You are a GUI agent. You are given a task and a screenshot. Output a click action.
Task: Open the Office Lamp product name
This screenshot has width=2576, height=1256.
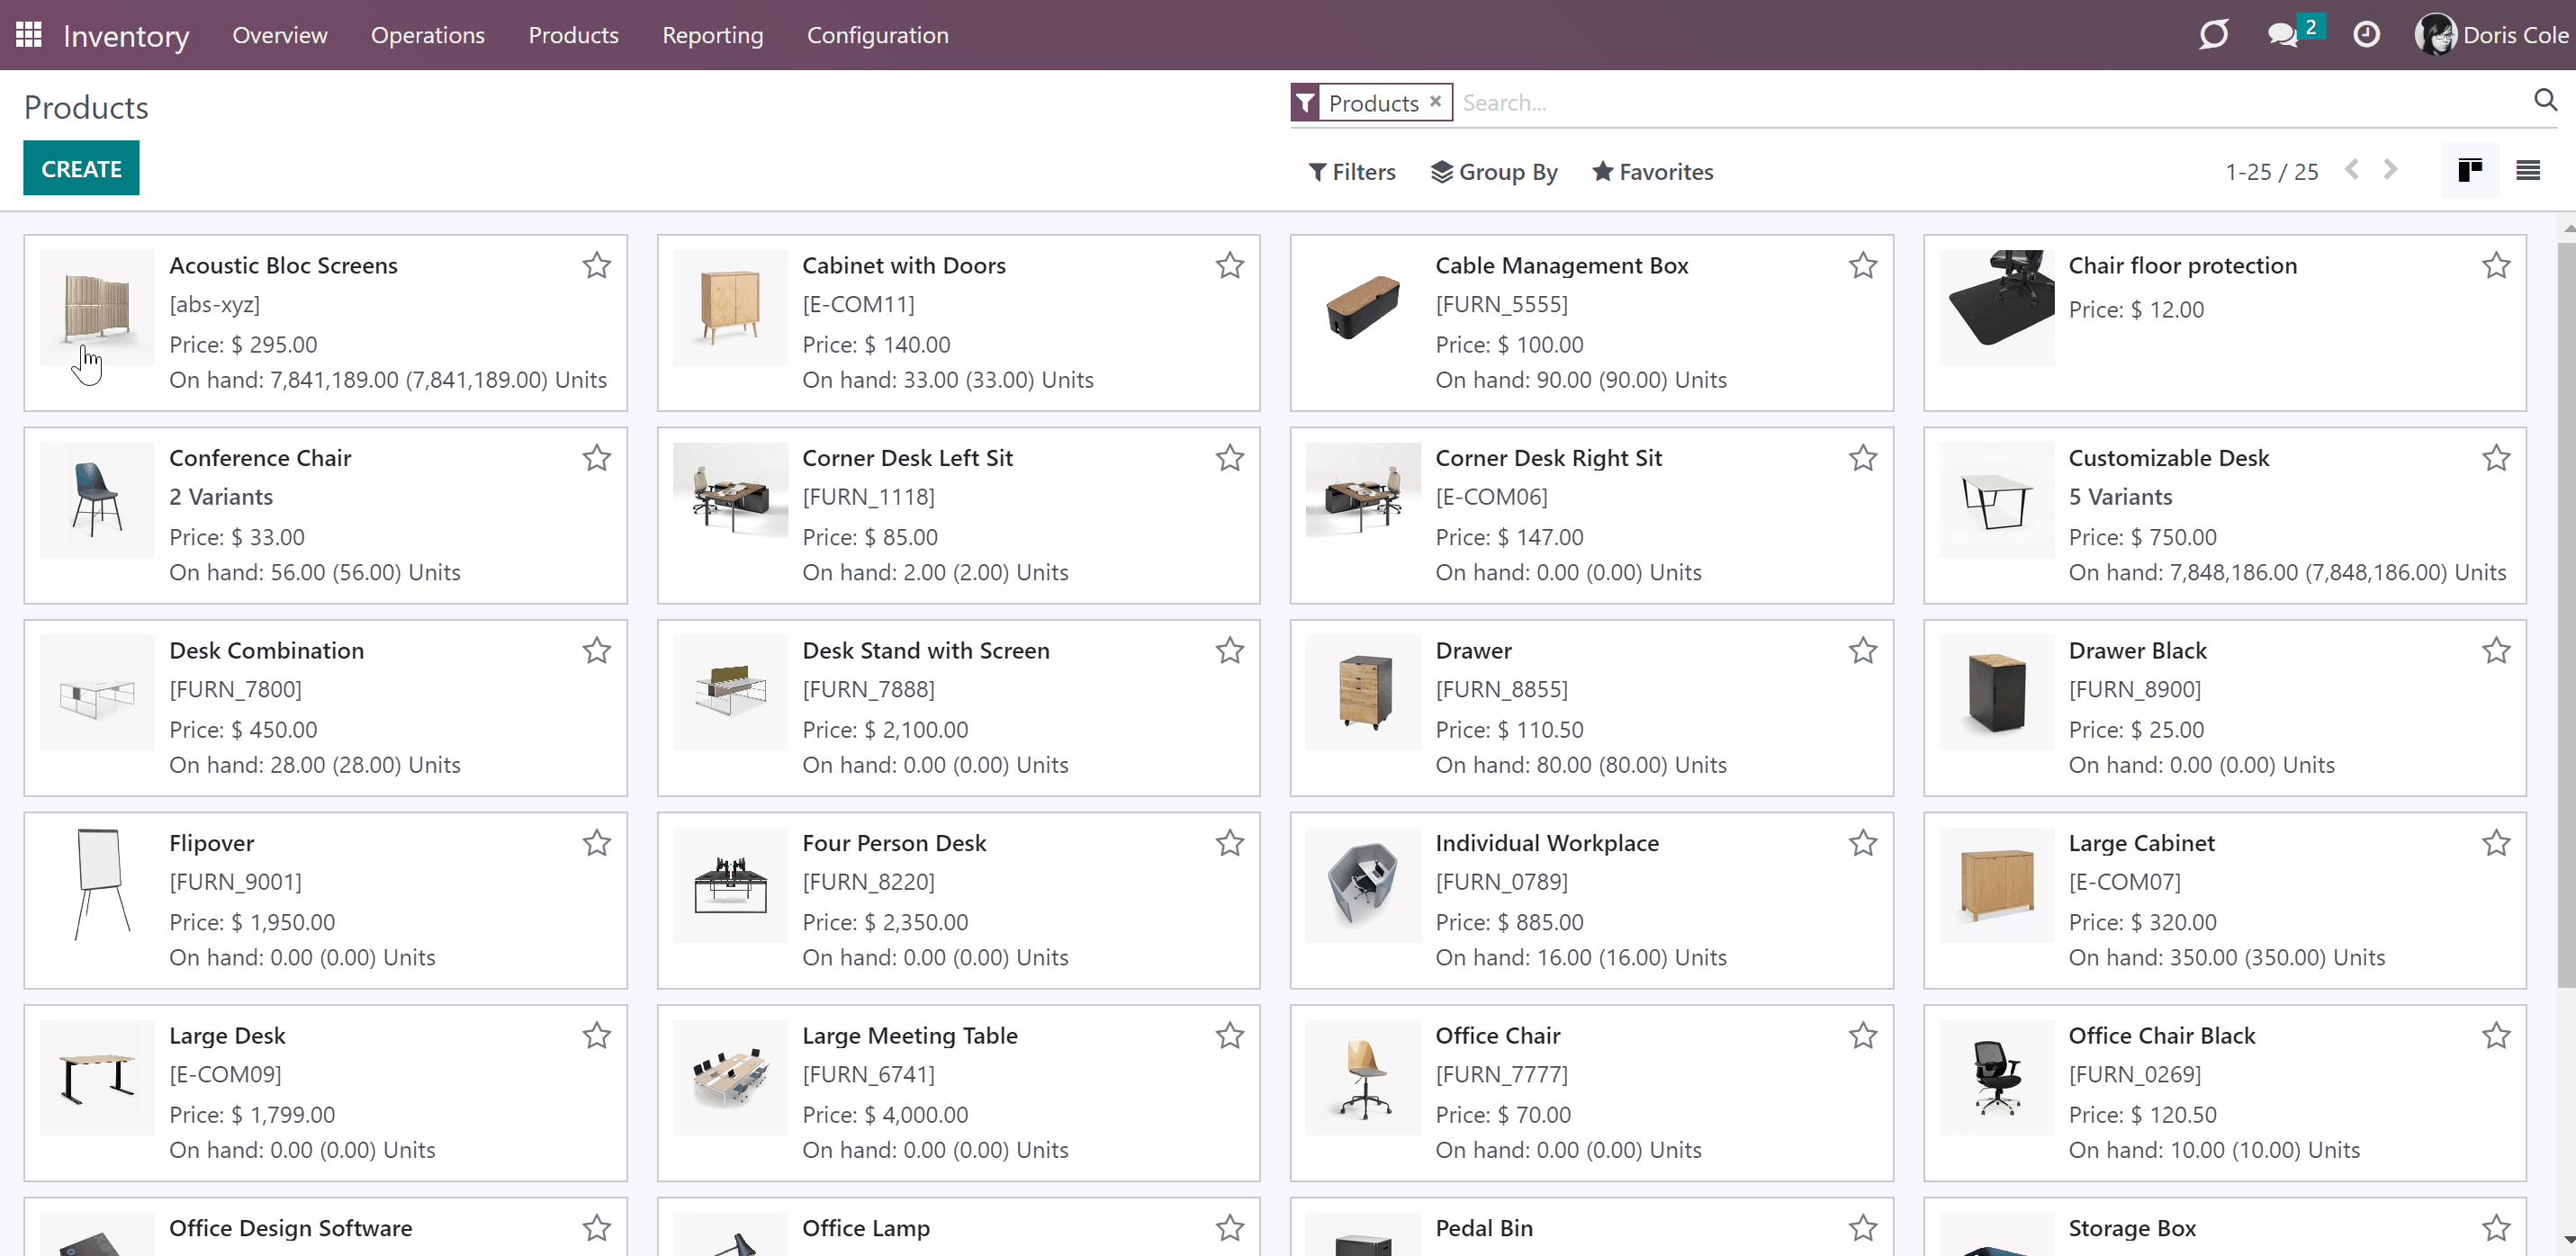tap(866, 1228)
